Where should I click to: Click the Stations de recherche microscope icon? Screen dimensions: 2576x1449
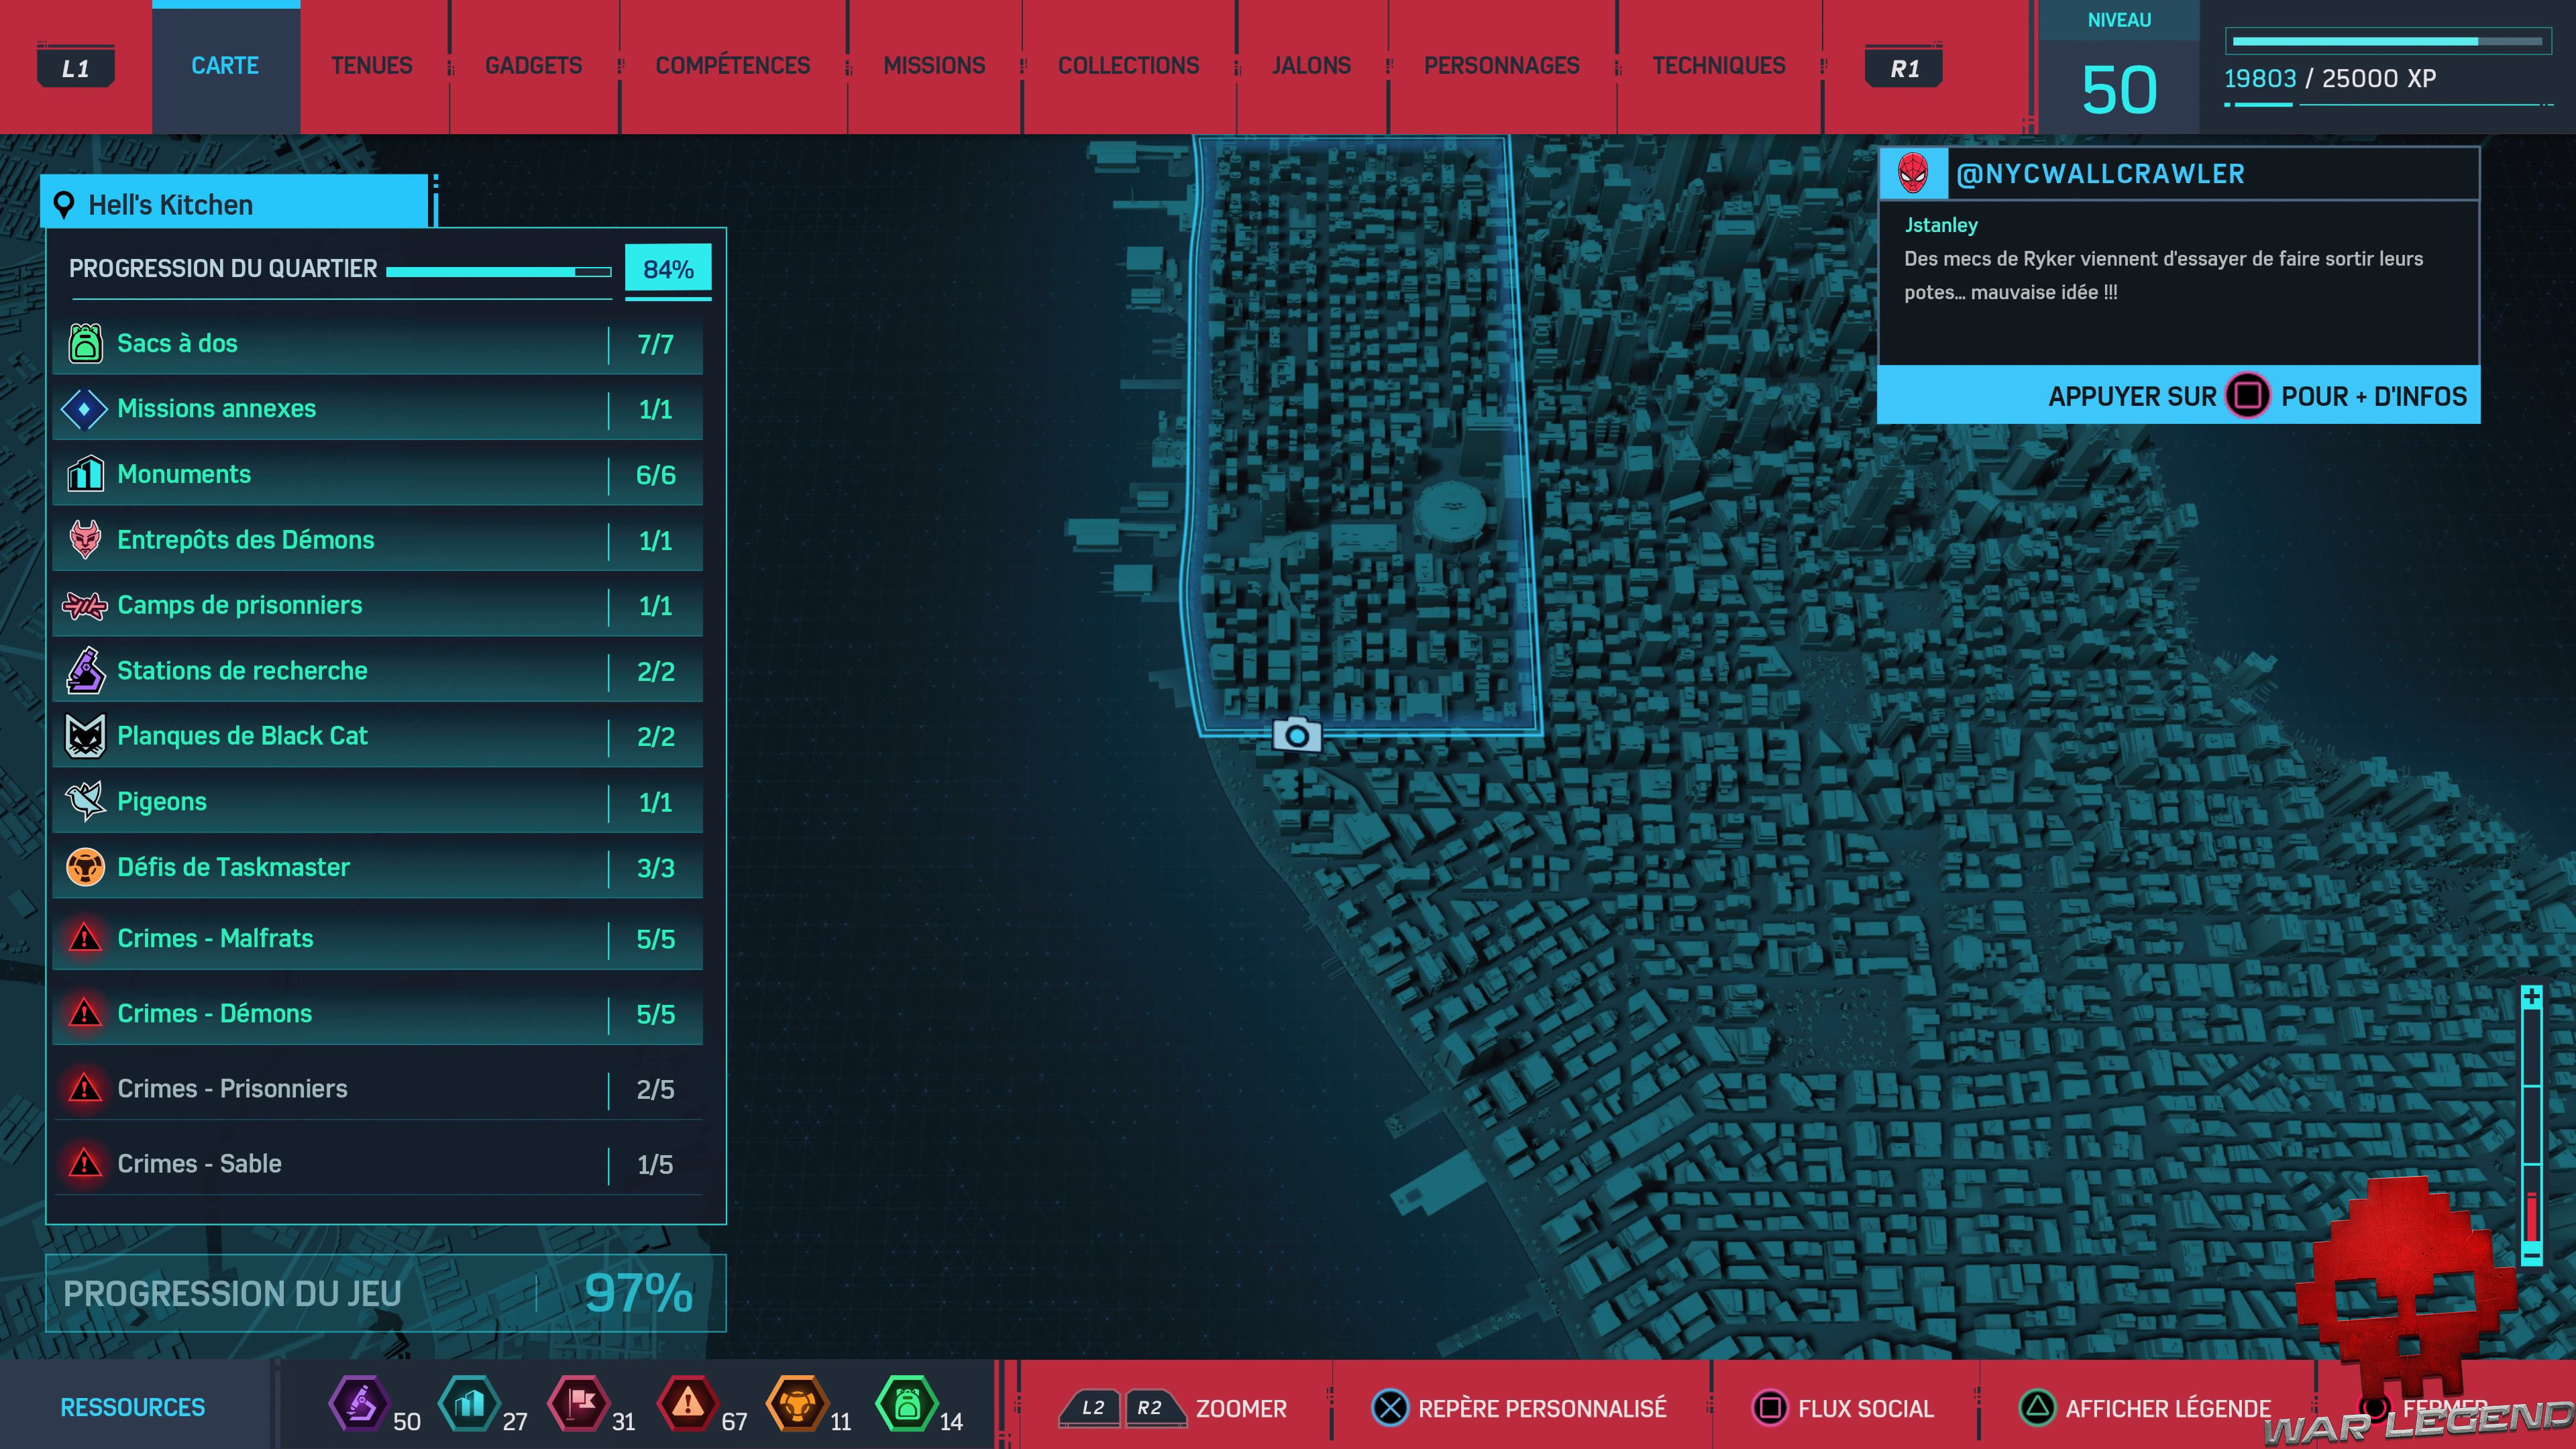(85, 671)
